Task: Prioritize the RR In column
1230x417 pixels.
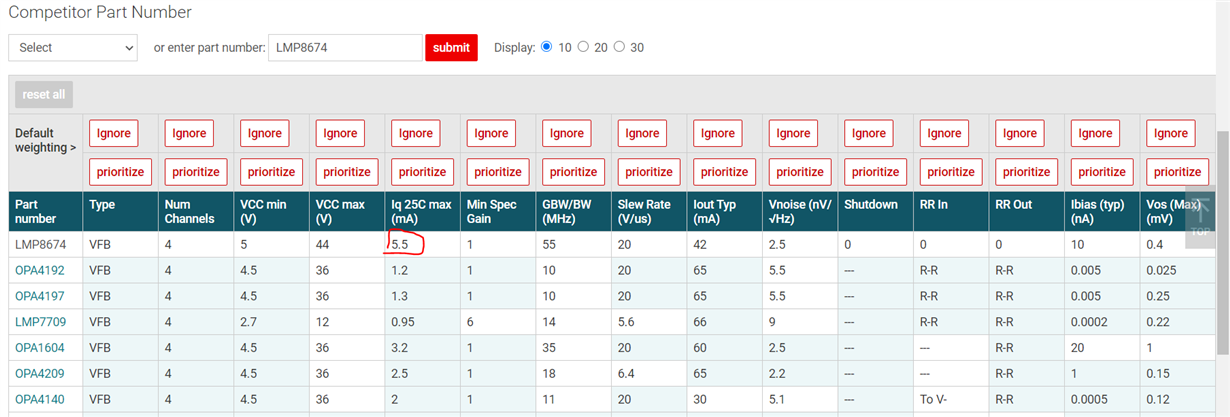Action: pos(951,171)
